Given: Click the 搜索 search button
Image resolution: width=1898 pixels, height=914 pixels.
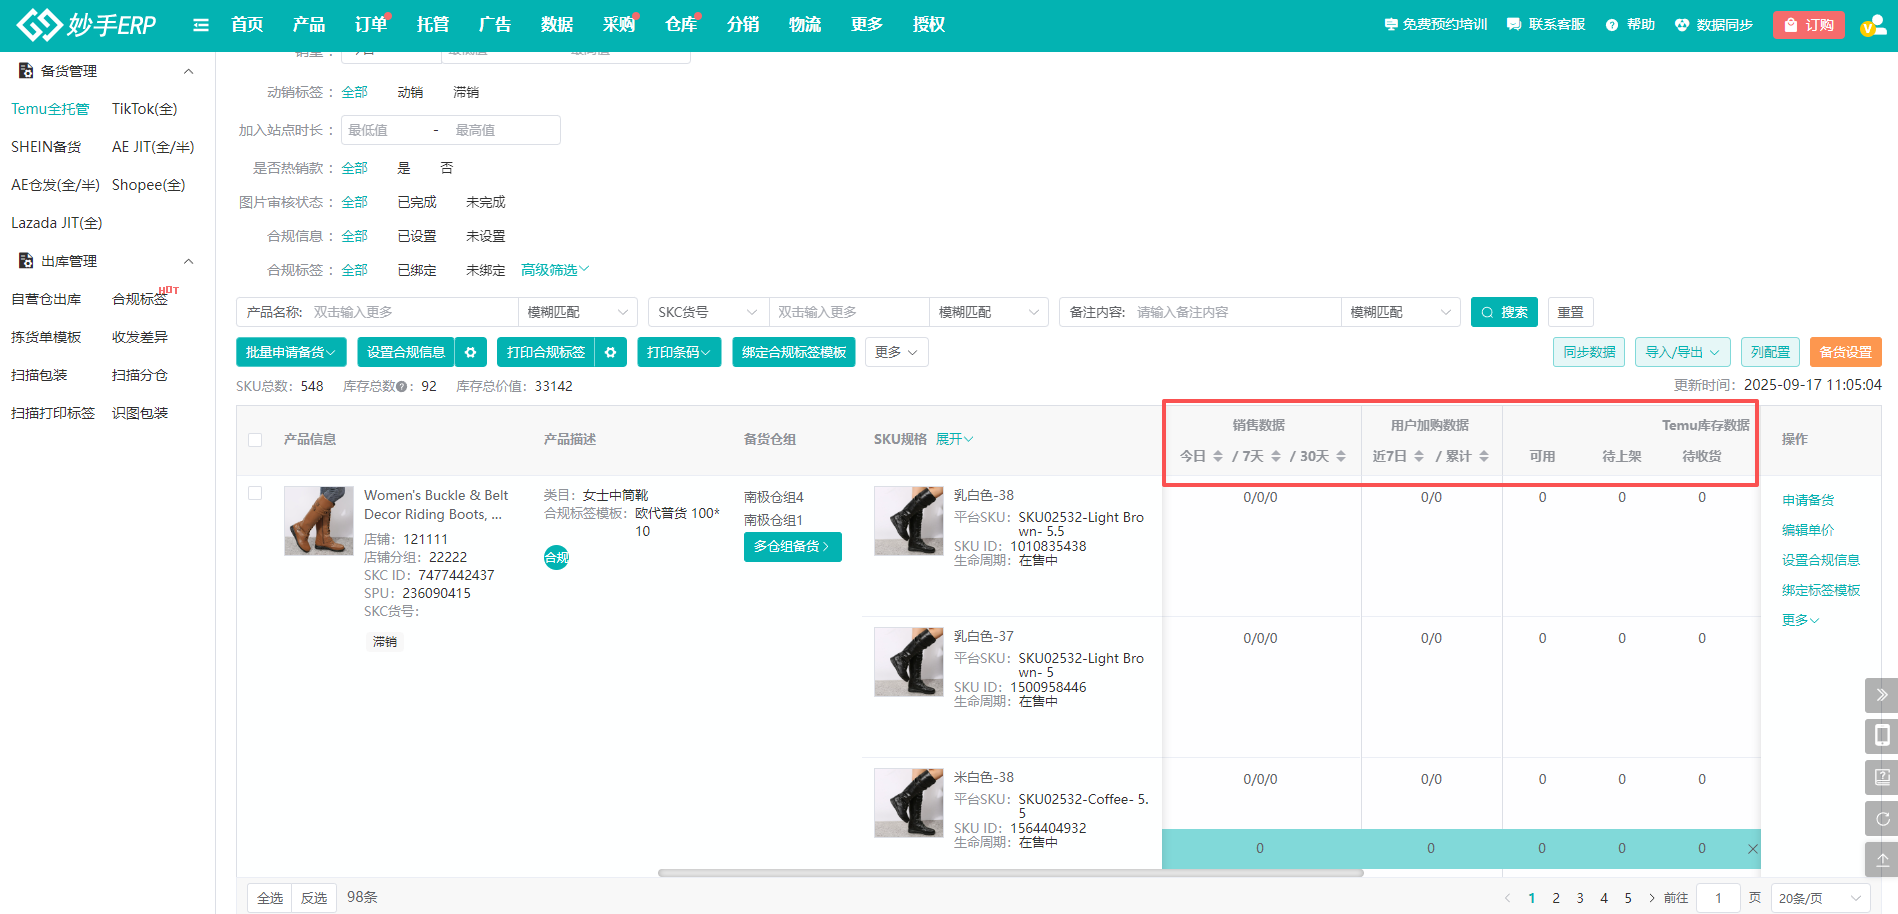Looking at the screenshot, I should point(1504,312).
